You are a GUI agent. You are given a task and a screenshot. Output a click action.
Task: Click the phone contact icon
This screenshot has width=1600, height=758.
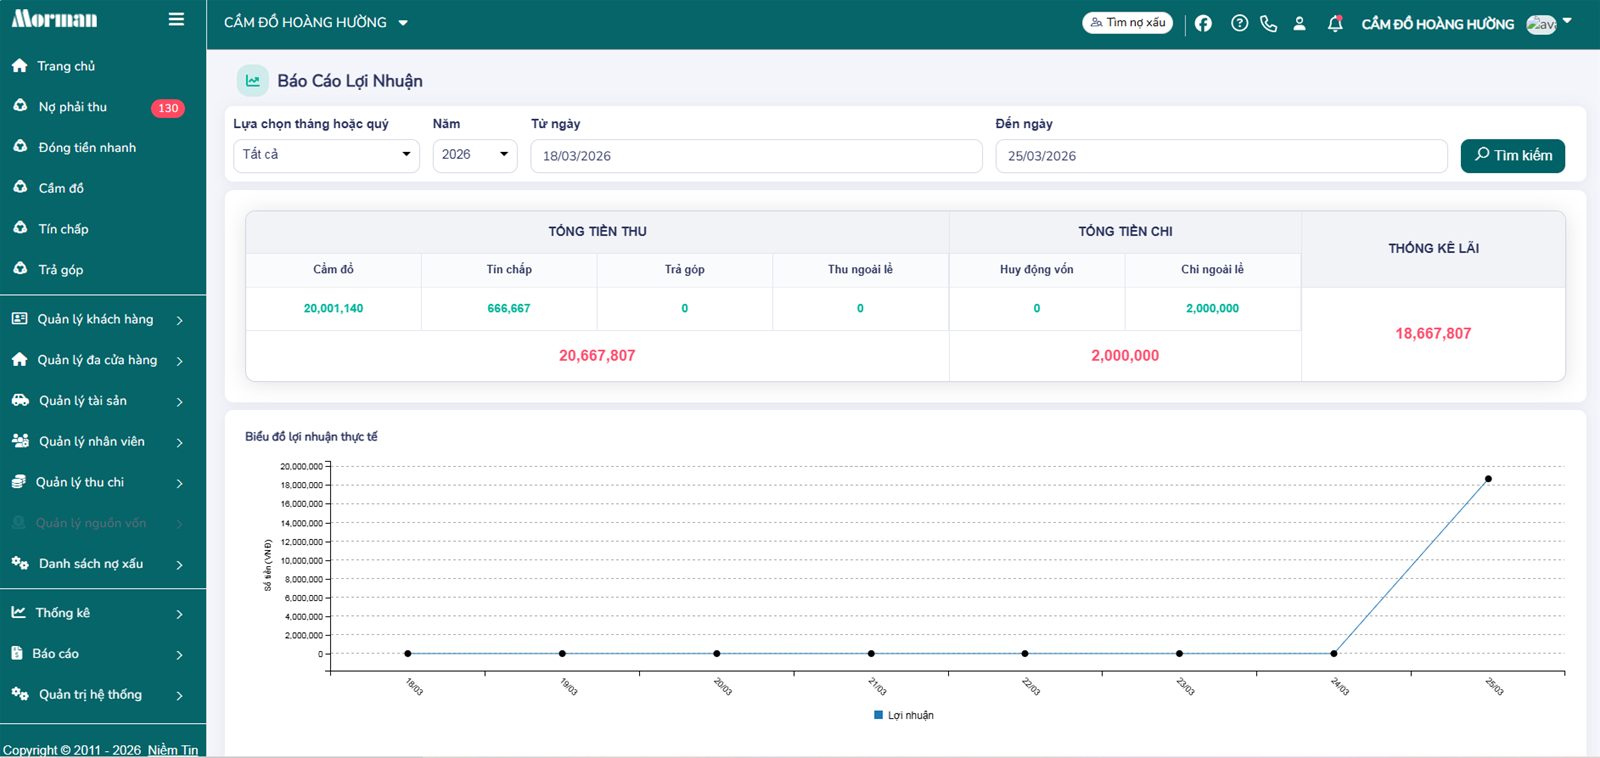[x=1268, y=23]
